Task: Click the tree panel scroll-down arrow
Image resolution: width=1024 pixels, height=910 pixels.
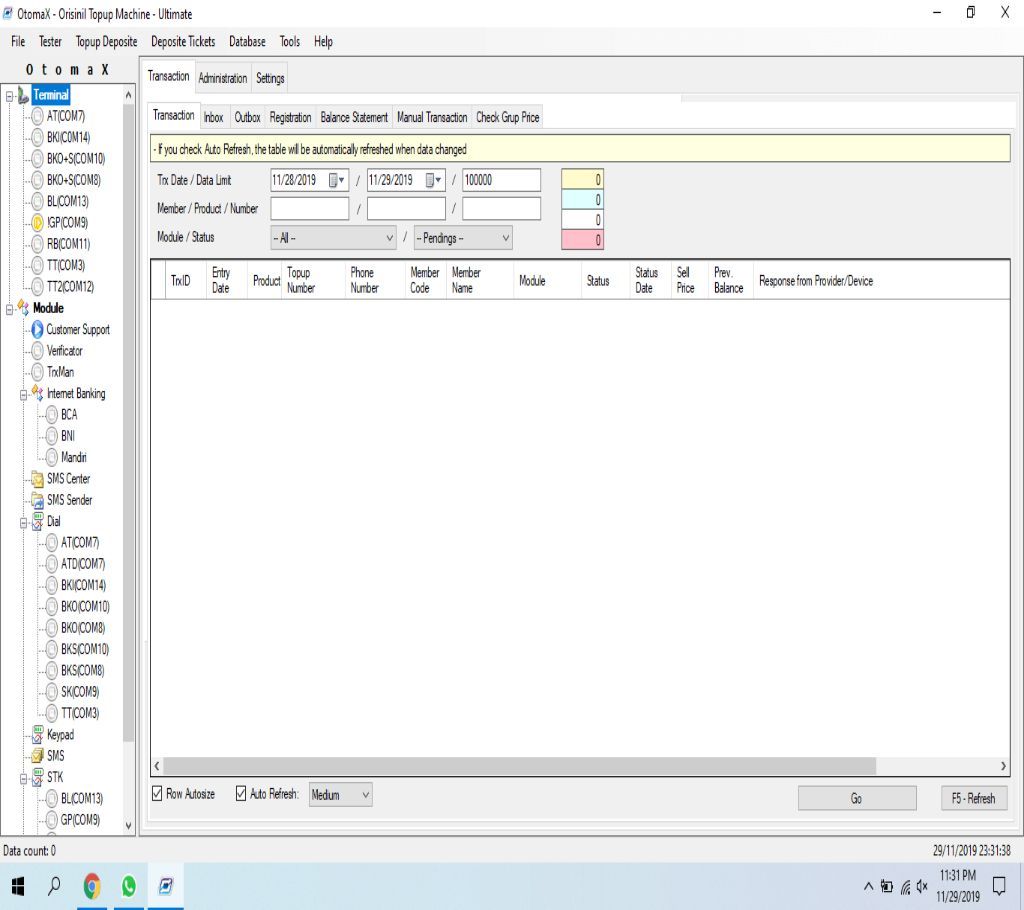Action: coord(128,825)
